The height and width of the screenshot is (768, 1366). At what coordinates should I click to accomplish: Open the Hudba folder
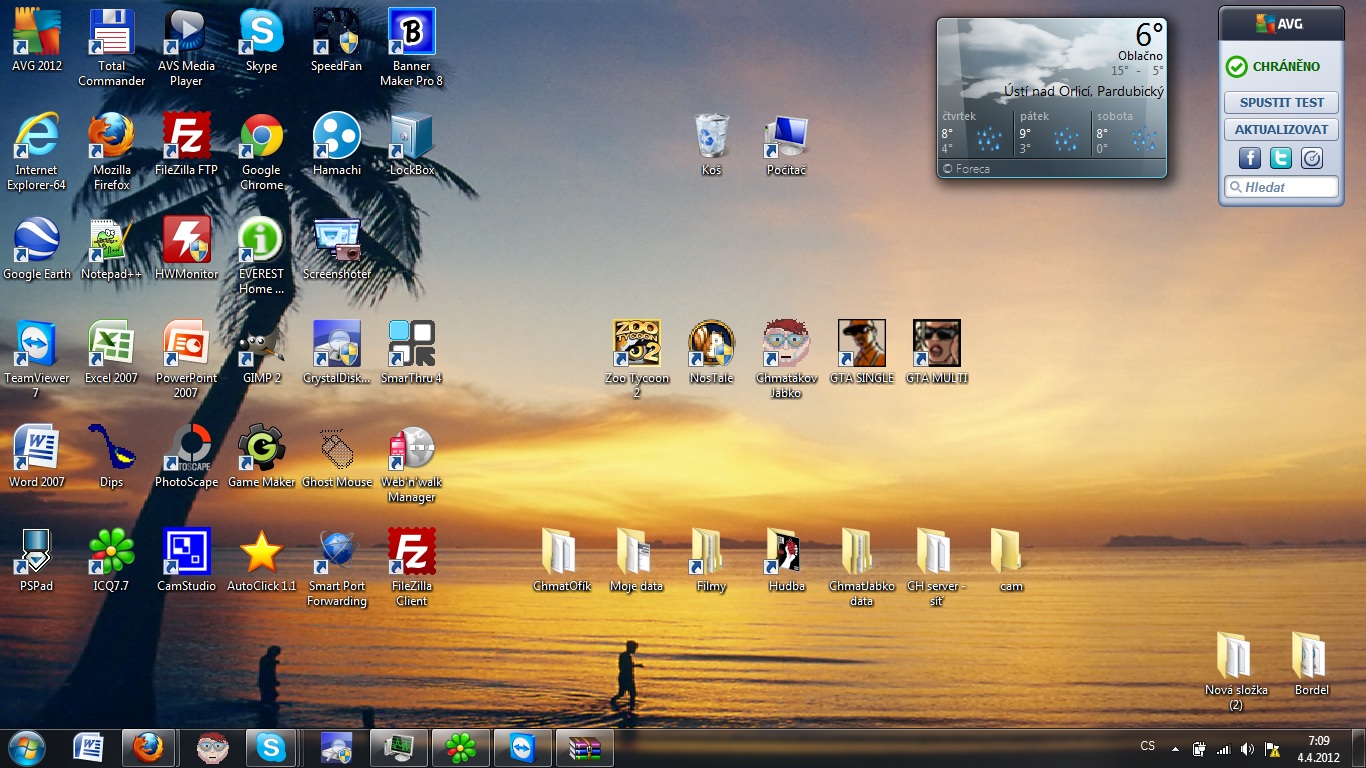tap(787, 552)
